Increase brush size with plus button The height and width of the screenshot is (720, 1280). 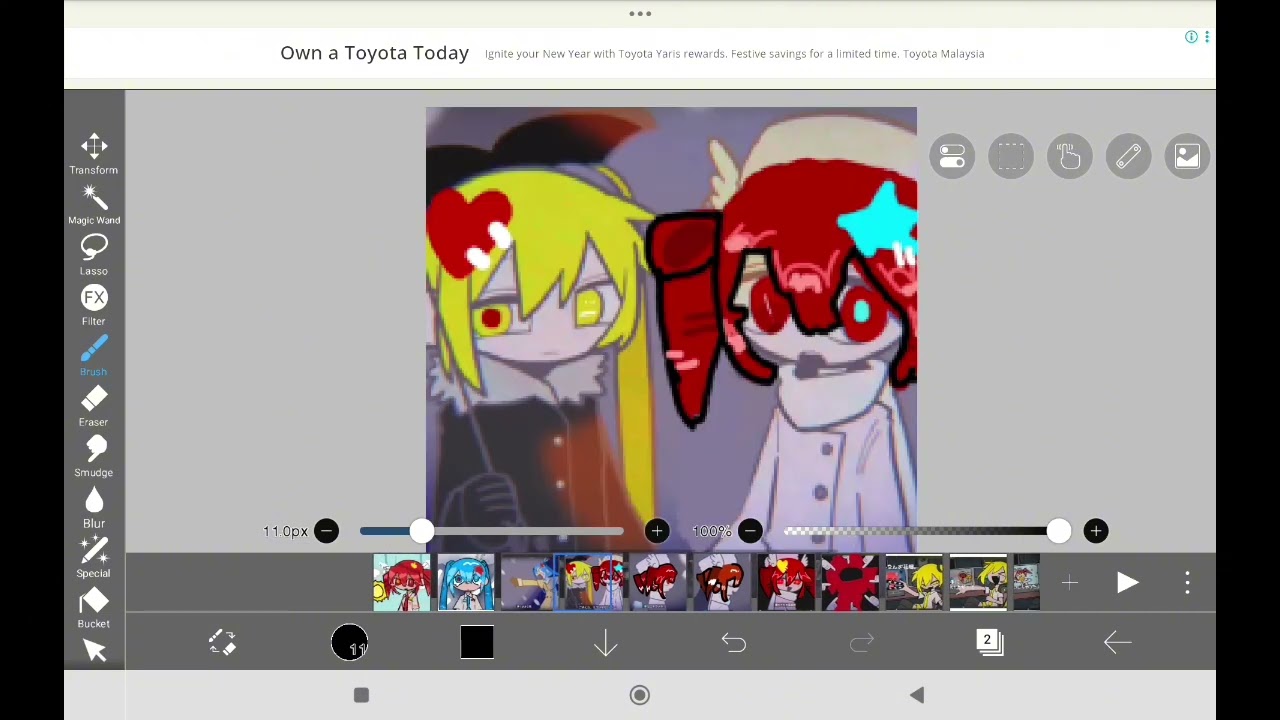657,531
